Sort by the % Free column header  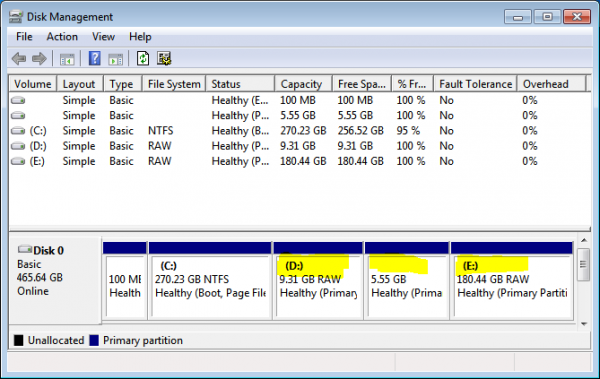(412, 84)
